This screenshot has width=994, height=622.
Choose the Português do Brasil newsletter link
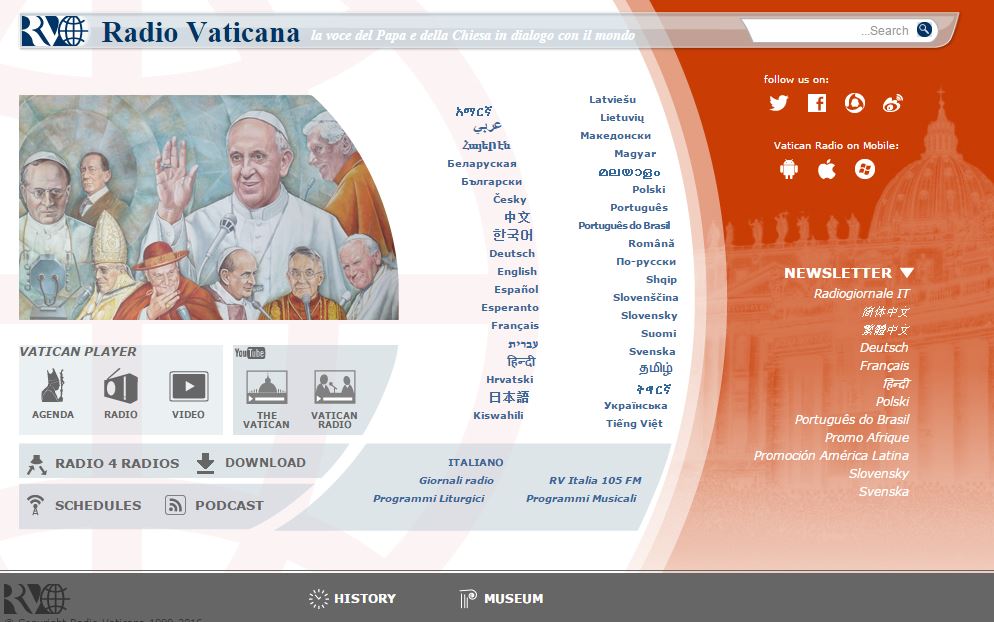852,419
